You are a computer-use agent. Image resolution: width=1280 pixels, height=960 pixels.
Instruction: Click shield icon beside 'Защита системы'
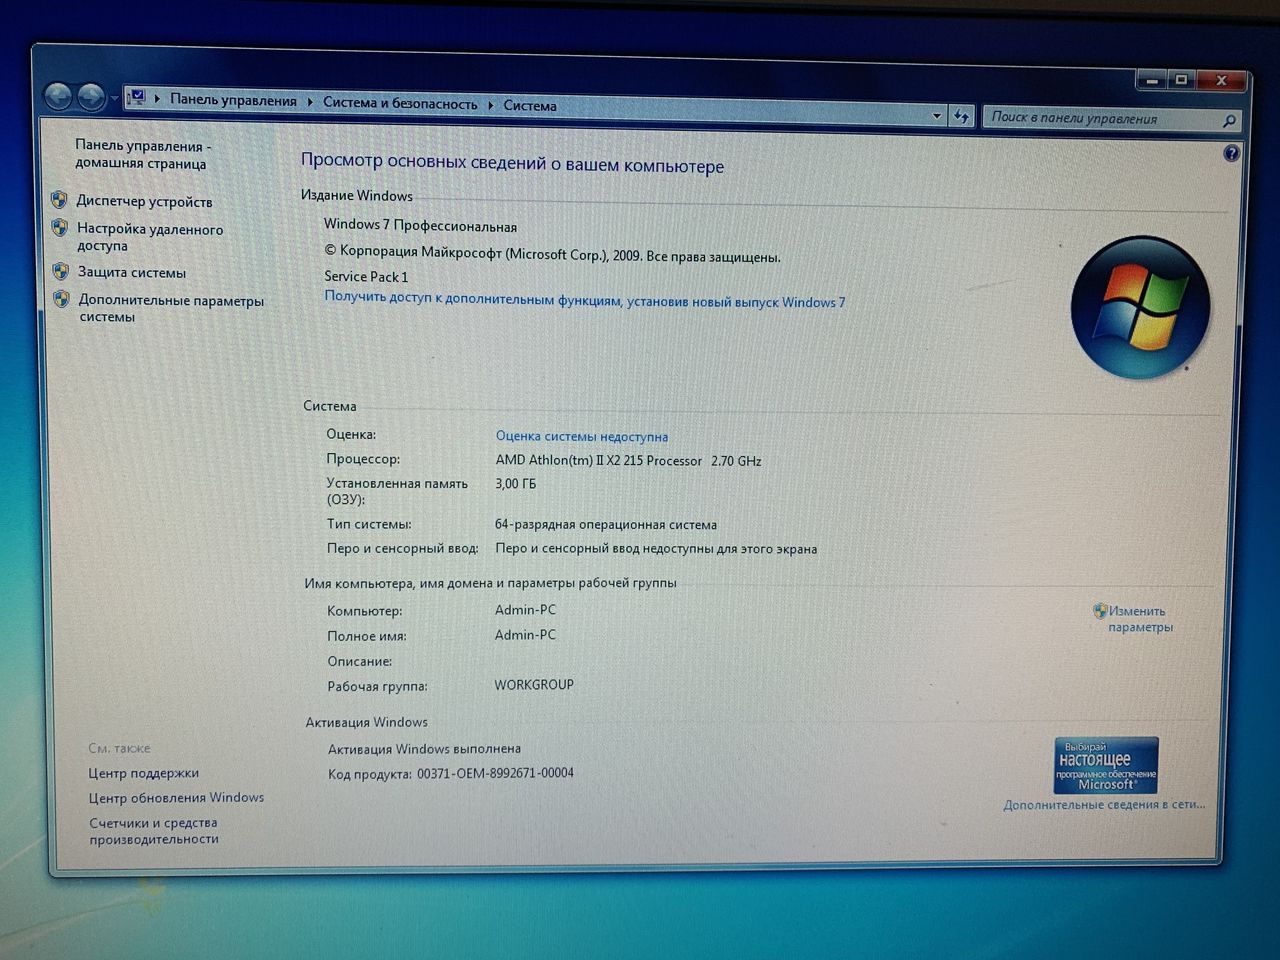click(61, 271)
